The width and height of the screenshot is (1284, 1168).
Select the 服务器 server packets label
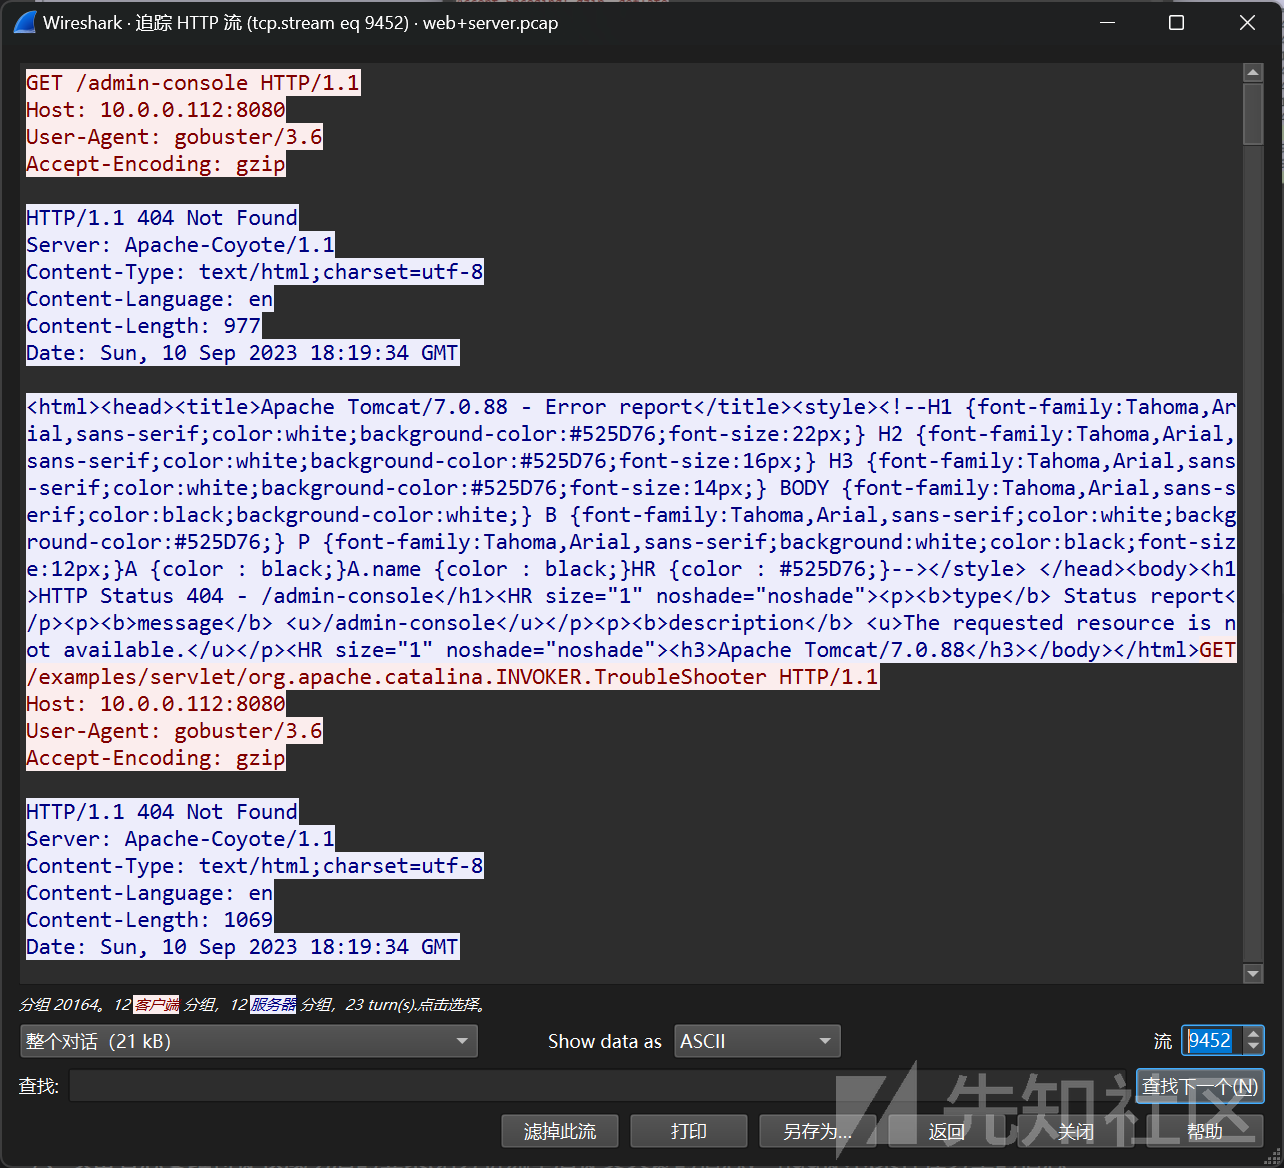[x=273, y=1005]
